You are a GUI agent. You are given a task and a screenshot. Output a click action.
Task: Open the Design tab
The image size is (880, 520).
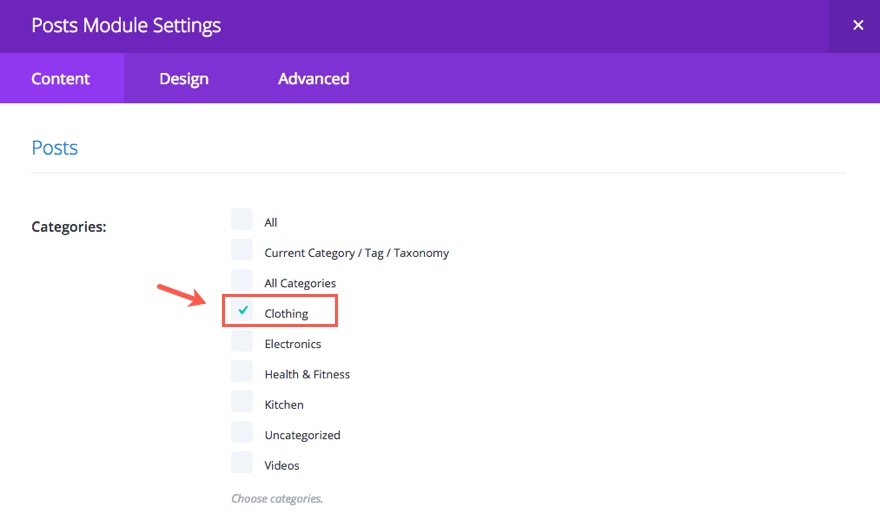coord(184,79)
